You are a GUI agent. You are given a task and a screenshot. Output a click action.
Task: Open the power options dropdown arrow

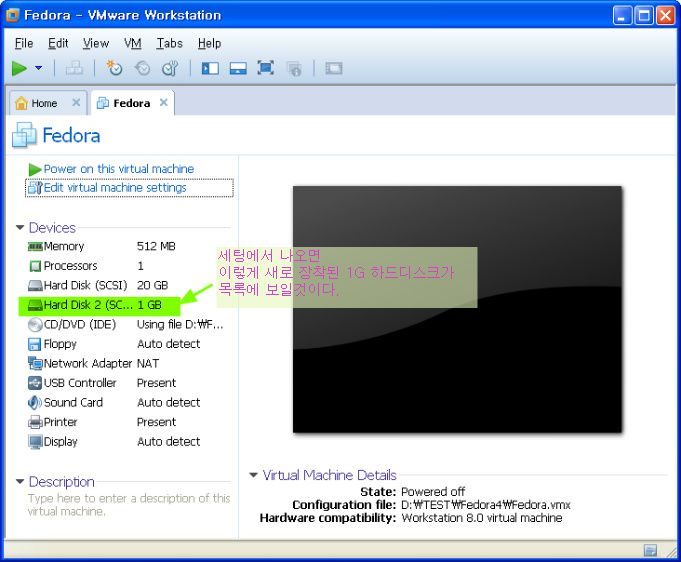point(39,68)
